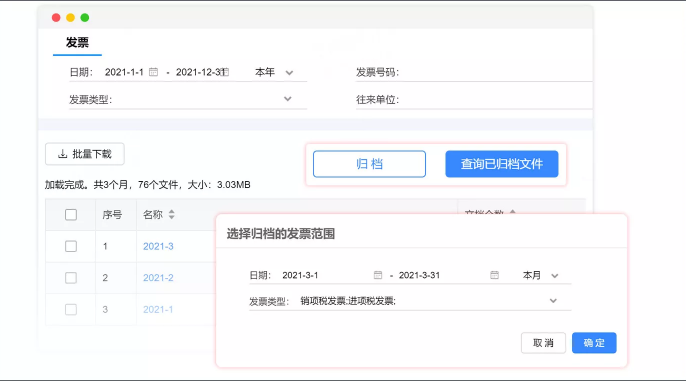Click status text 加载完成 共3个月
This screenshot has height=381, width=686.
pos(147,185)
